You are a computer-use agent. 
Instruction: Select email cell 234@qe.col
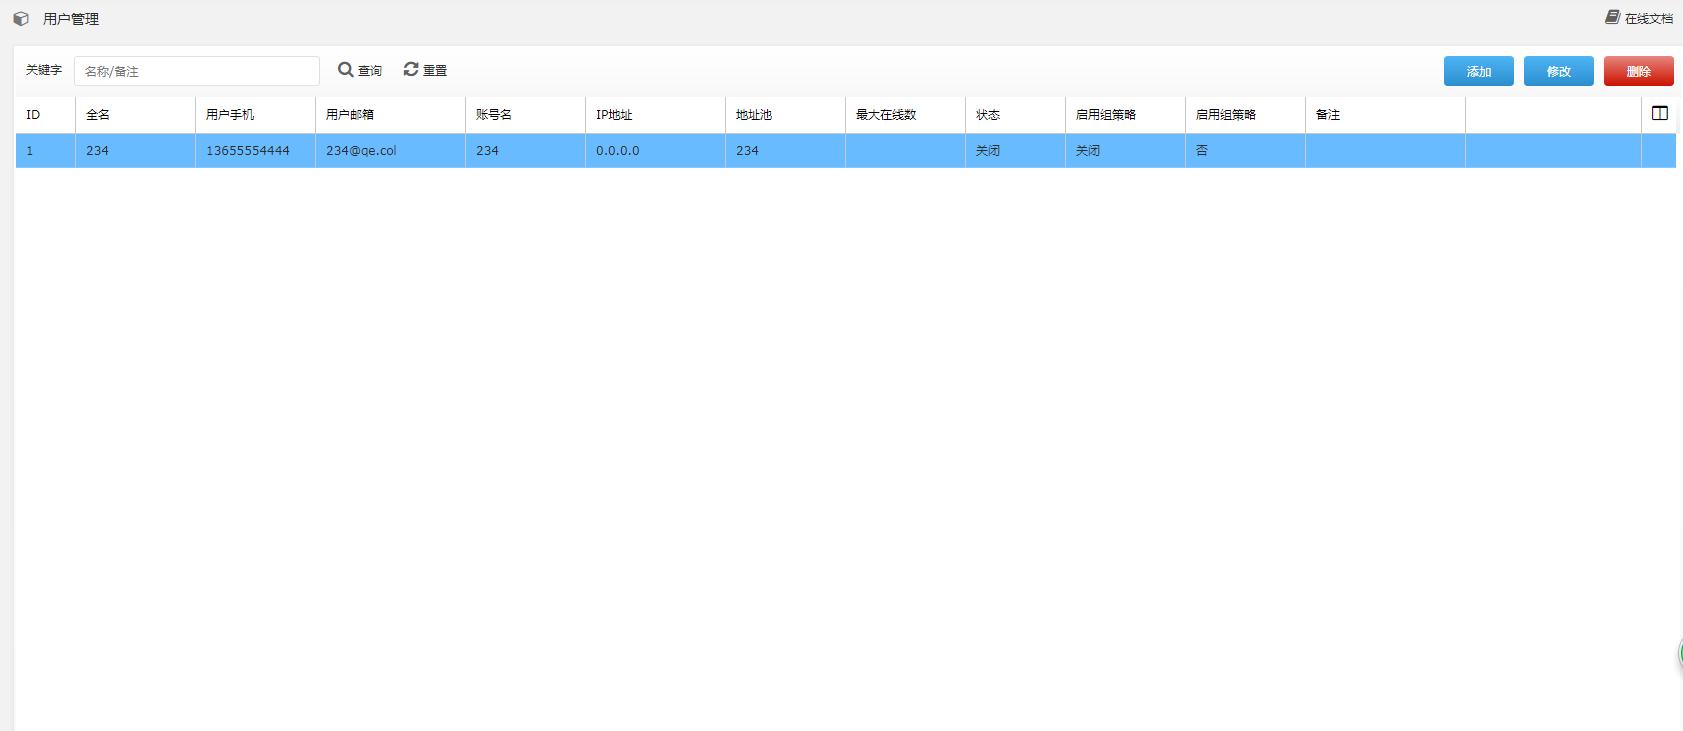click(x=390, y=151)
